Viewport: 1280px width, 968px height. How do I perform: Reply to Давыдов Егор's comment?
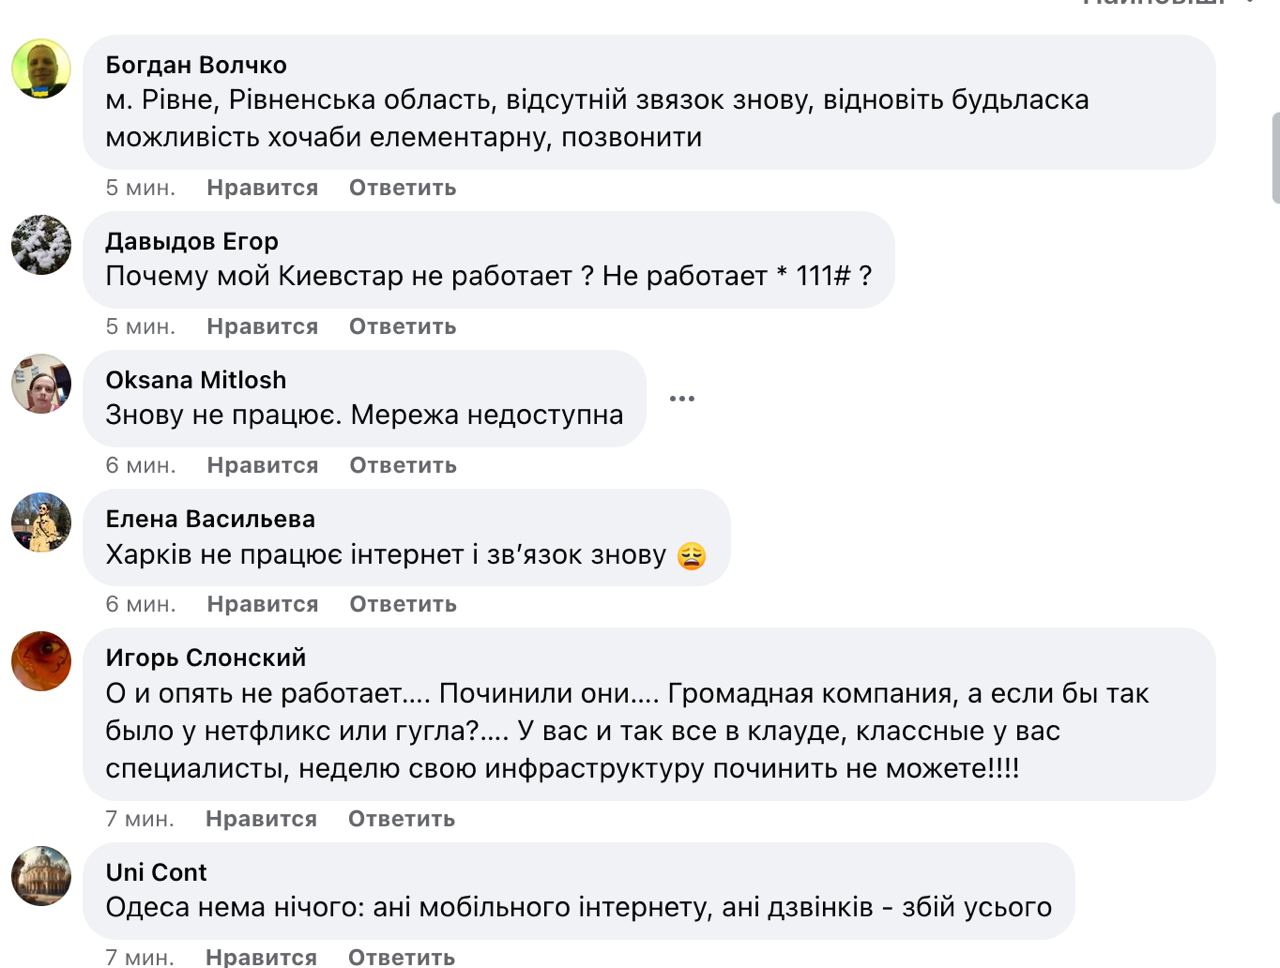(x=402, y=327)
